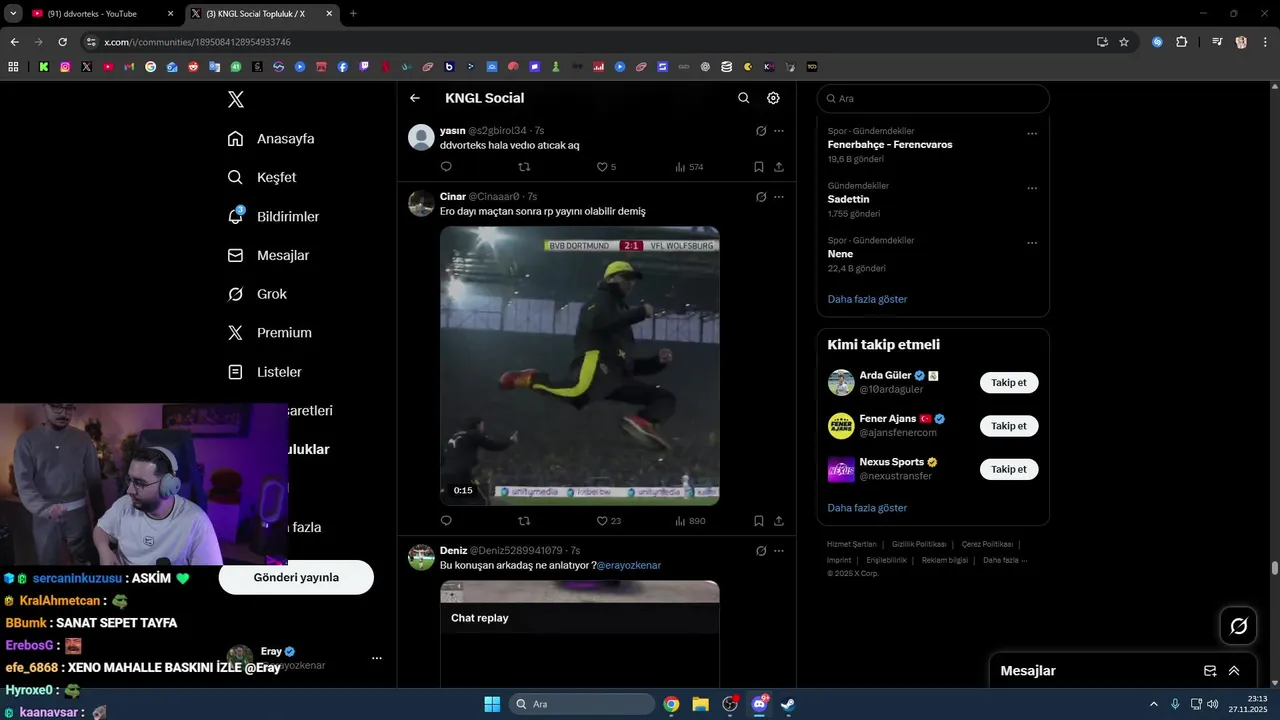Open Nene trending topic

click(840, 254)
